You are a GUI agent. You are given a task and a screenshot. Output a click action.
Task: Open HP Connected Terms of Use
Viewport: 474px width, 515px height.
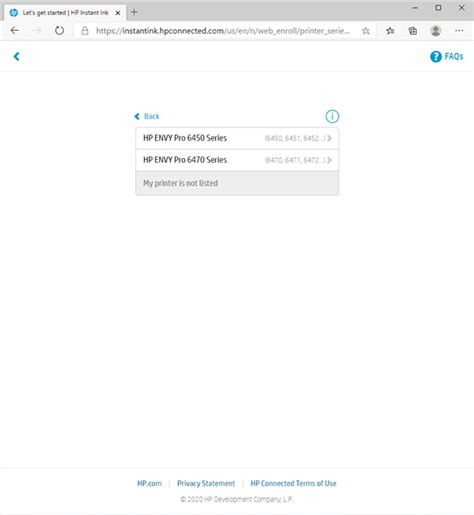pos(293,483)
